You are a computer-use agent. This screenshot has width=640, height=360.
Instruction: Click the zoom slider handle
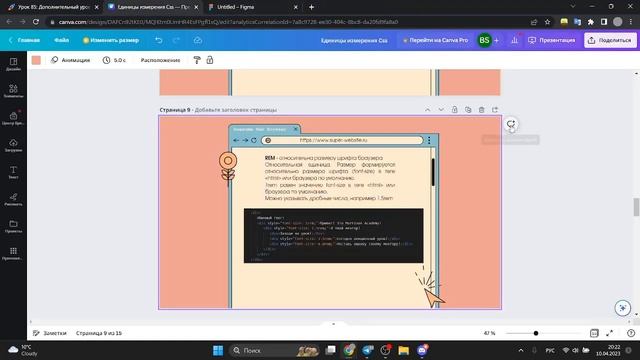point(536,333)
